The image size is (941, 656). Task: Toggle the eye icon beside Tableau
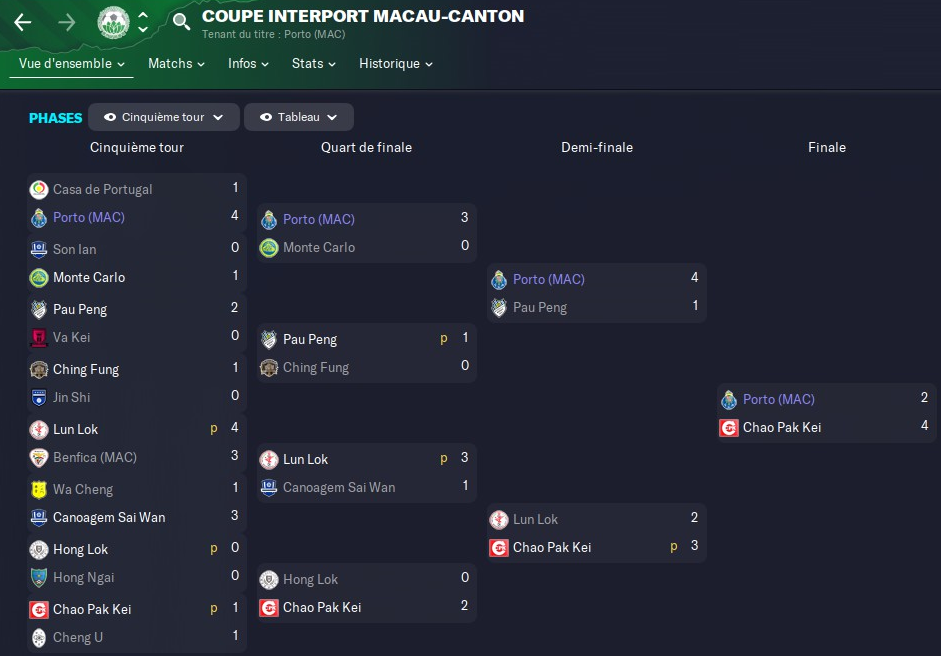(x=265, y=117)
